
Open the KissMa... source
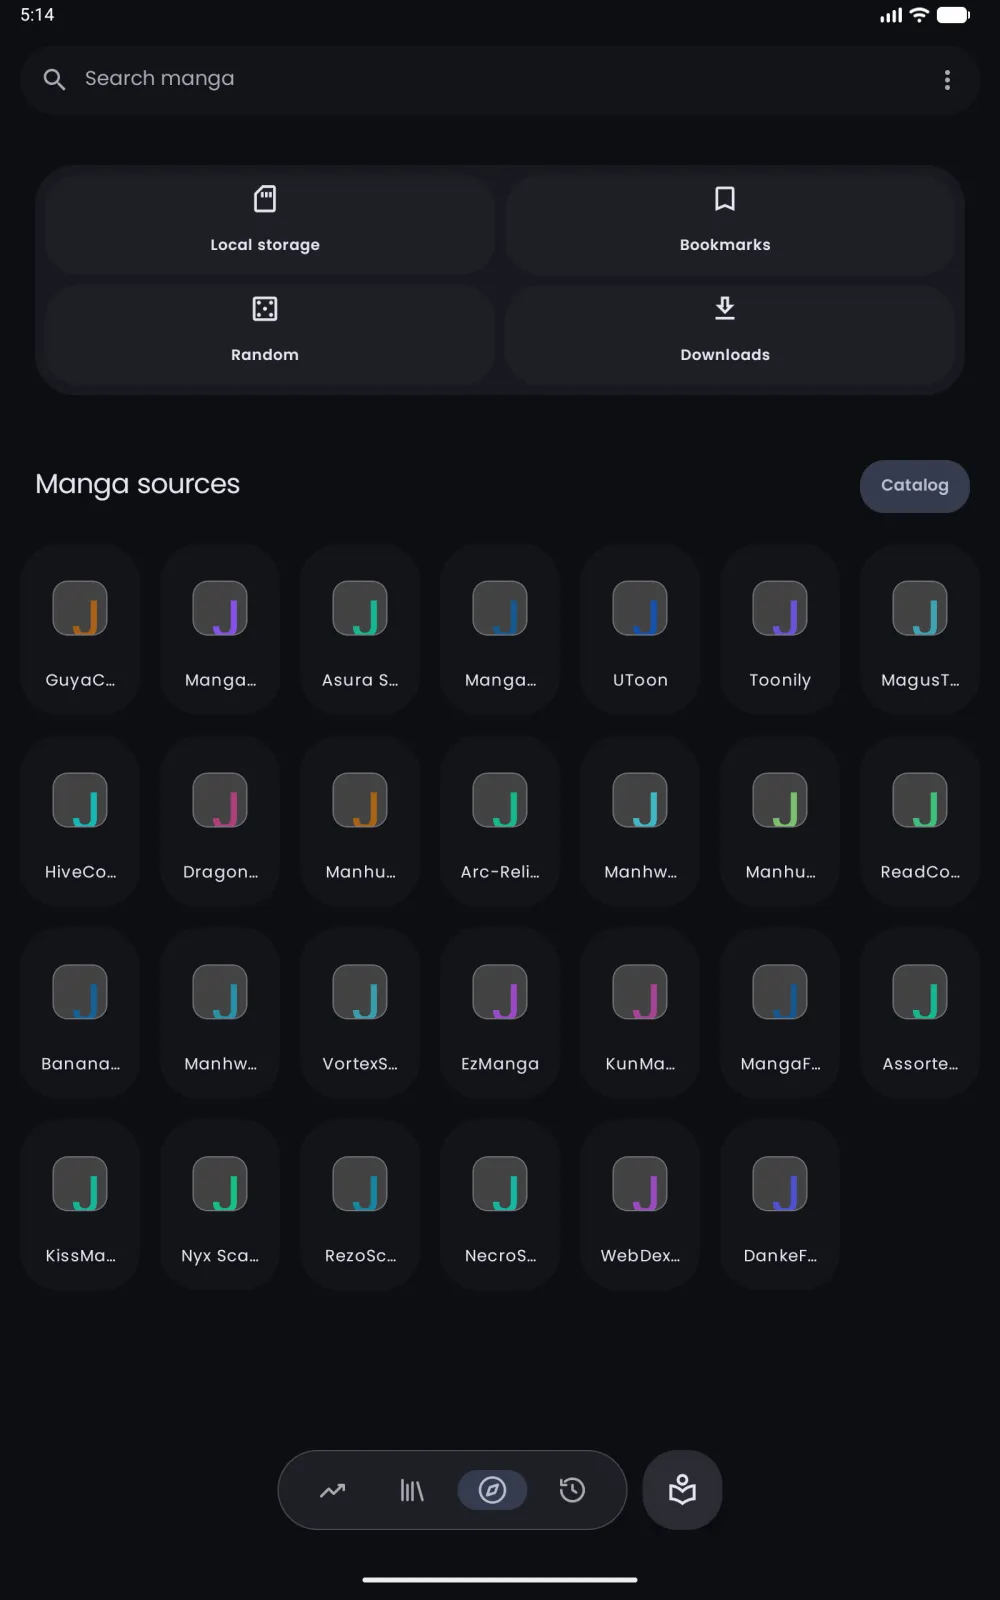[x=80, y=1206]
